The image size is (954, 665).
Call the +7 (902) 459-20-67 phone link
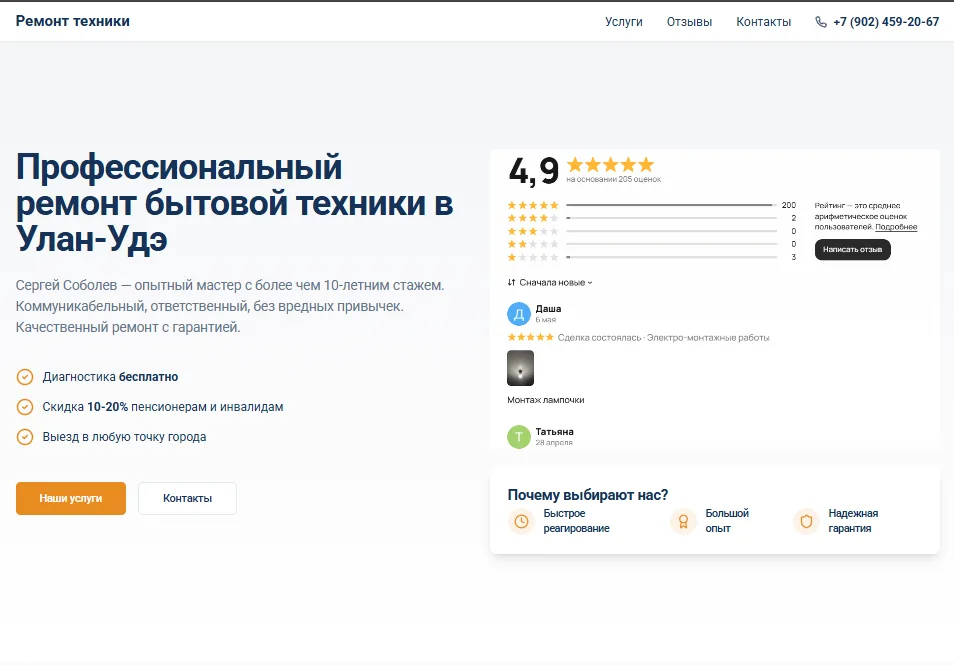[x=886, y=22]
